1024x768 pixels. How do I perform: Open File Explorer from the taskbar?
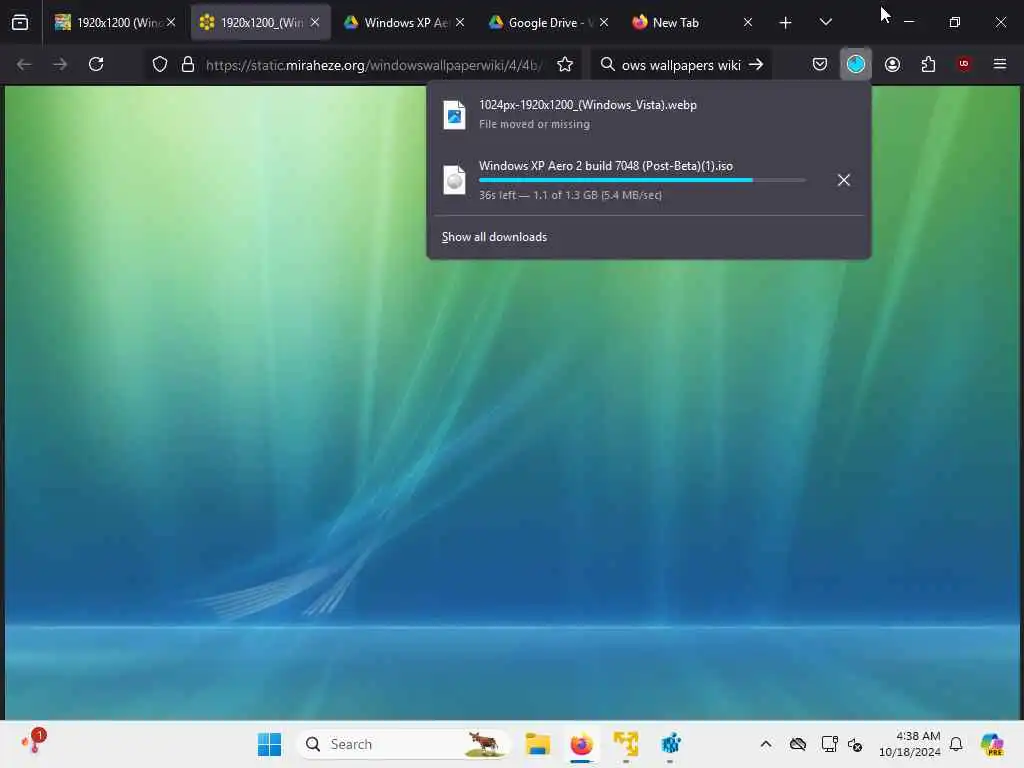click(537, 744)
